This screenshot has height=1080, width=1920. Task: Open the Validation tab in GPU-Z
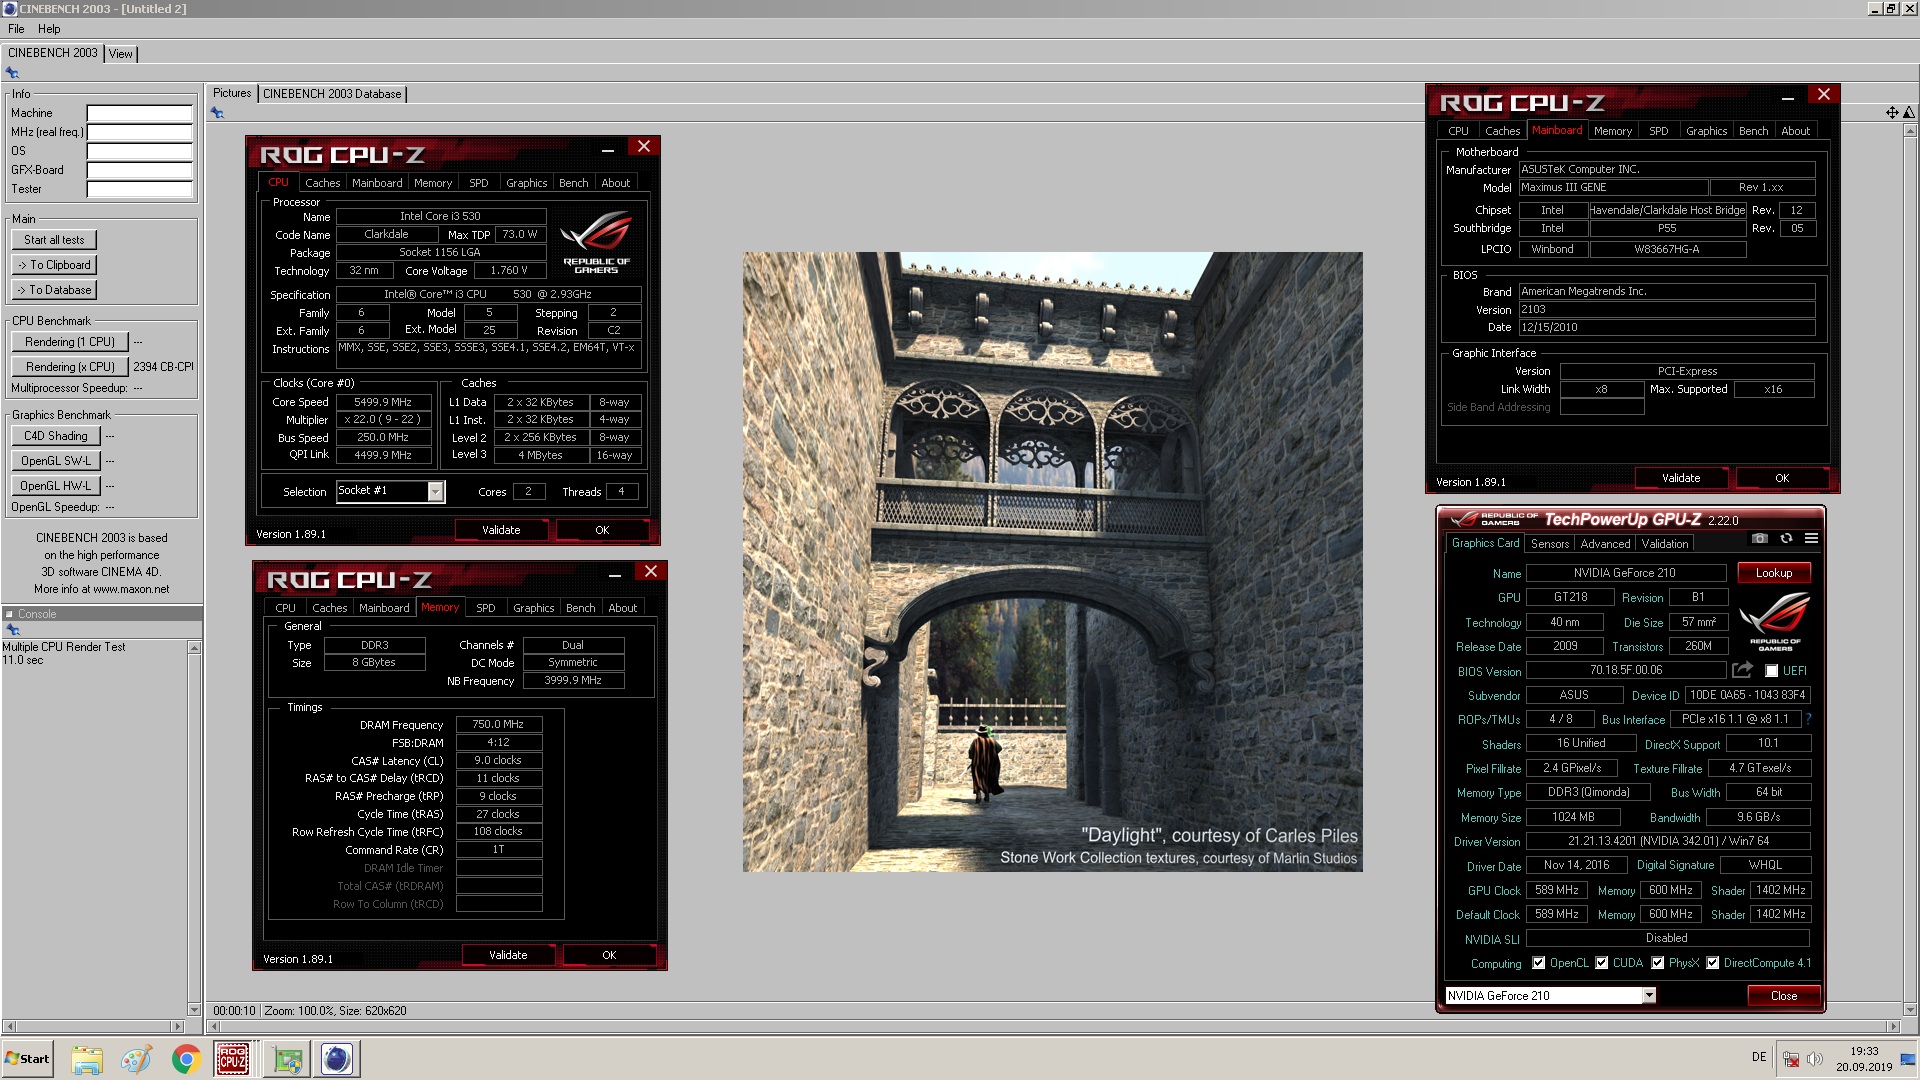(1665, 544)
